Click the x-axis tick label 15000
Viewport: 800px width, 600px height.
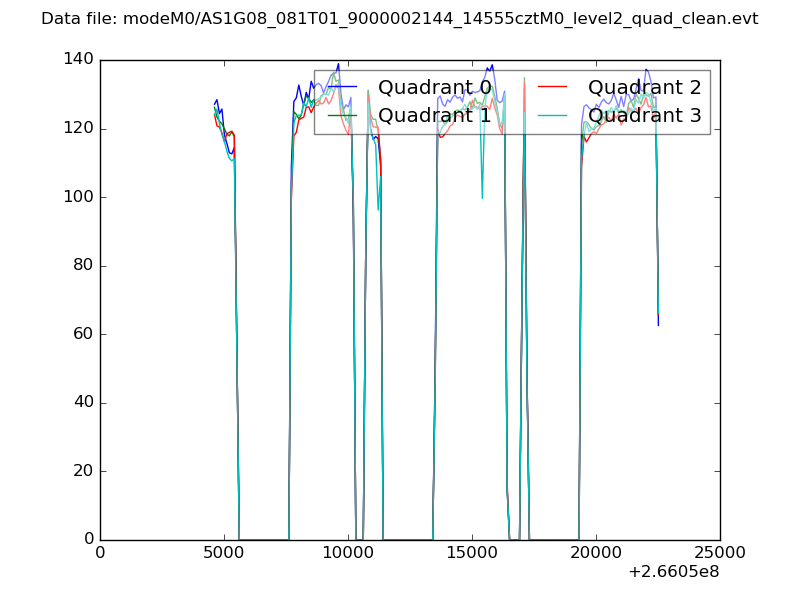472,553
